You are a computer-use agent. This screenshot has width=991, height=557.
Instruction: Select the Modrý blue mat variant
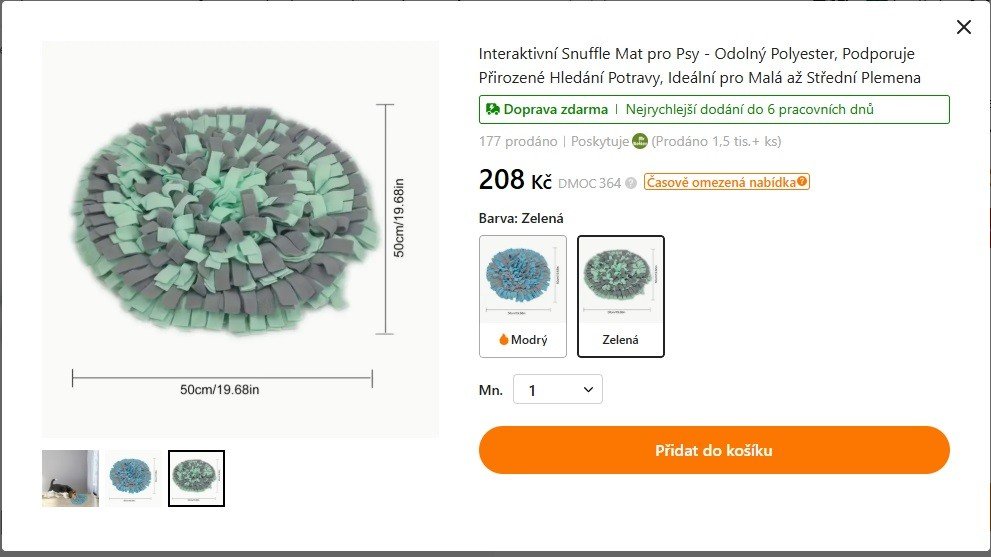click(x=523, y=295)
